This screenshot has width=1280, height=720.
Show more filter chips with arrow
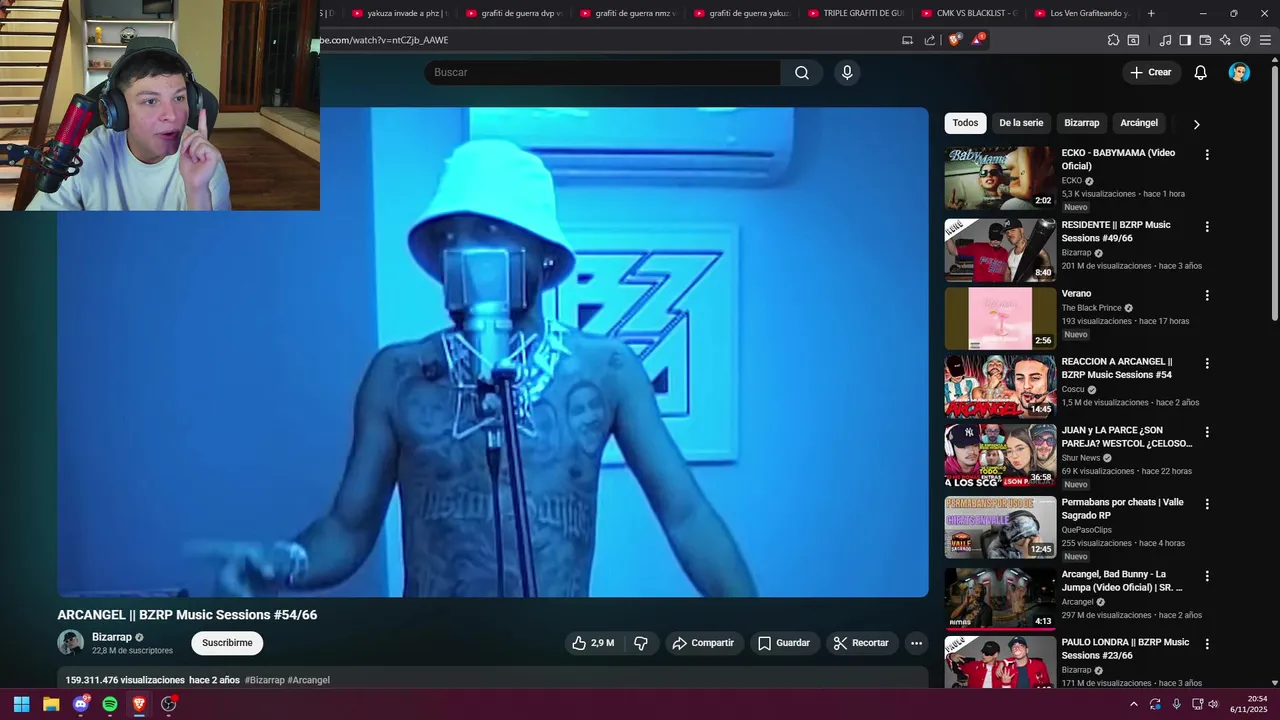[1196, 124]
